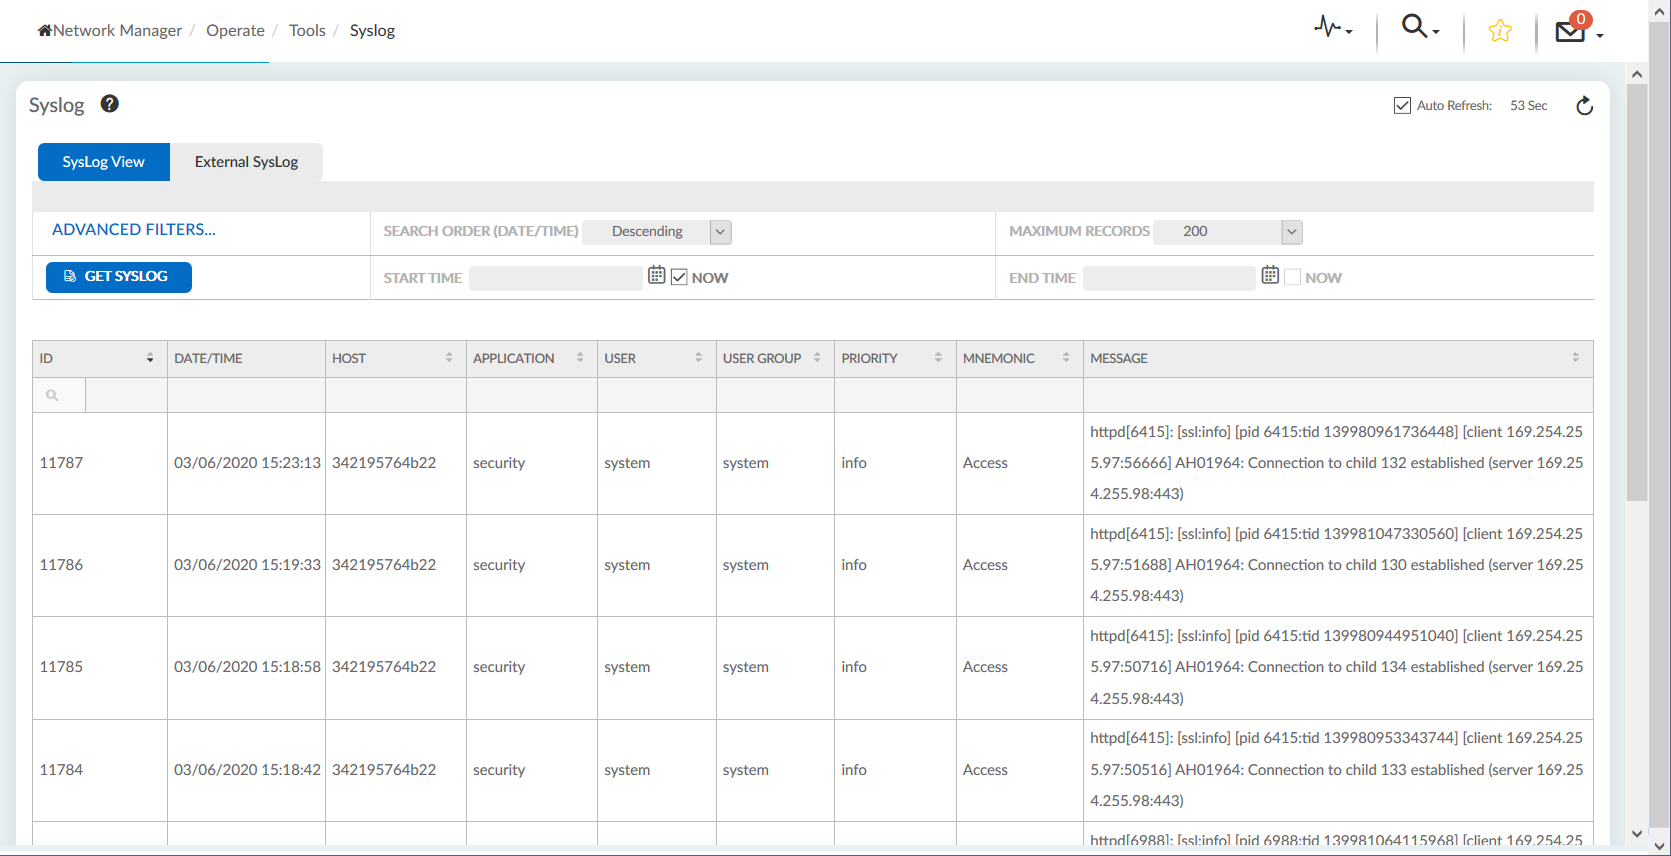Open the End Time calendar picker

pyautogui.click(x=1270, y=275)
